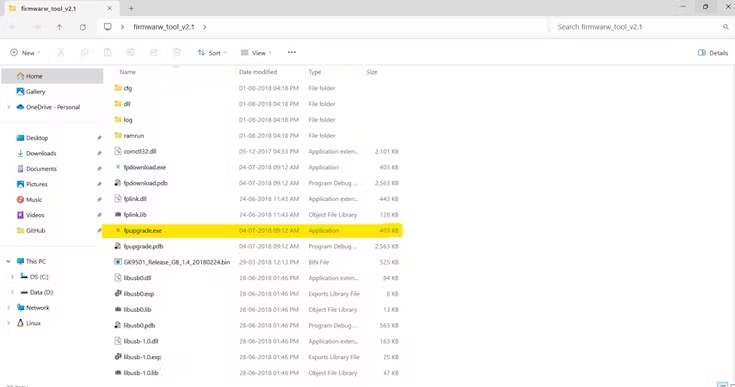Click the Delete trash icon
735x387 pixels.
click(x=177, y=52)
